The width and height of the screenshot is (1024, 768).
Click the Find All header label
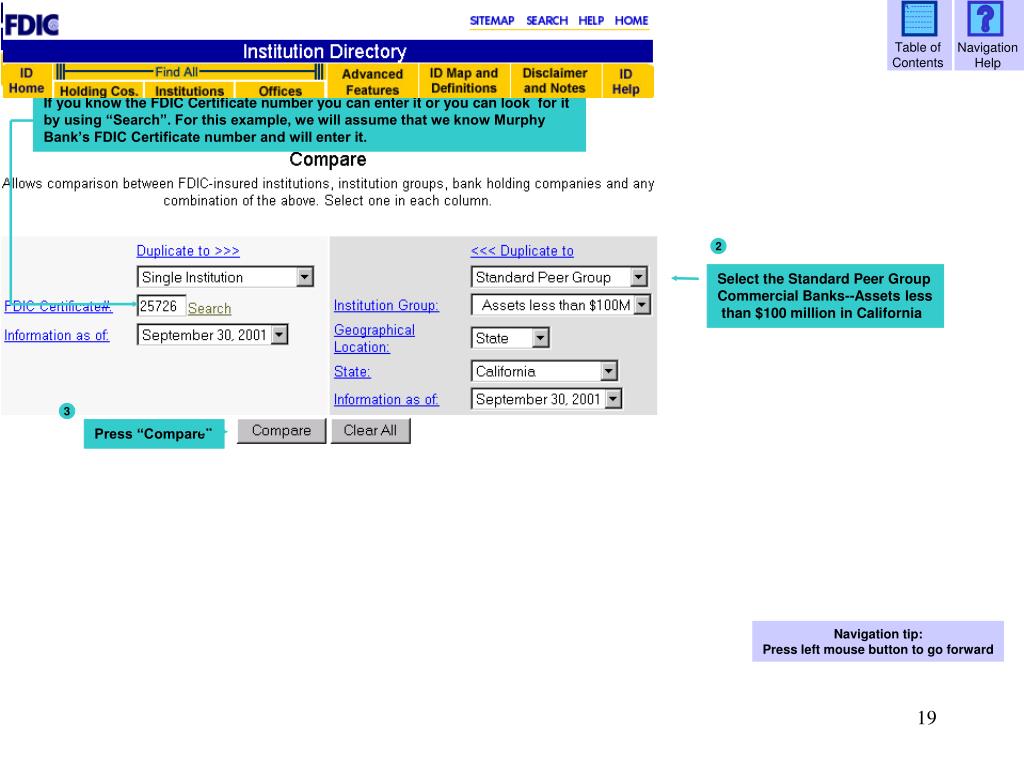point(176,72)
